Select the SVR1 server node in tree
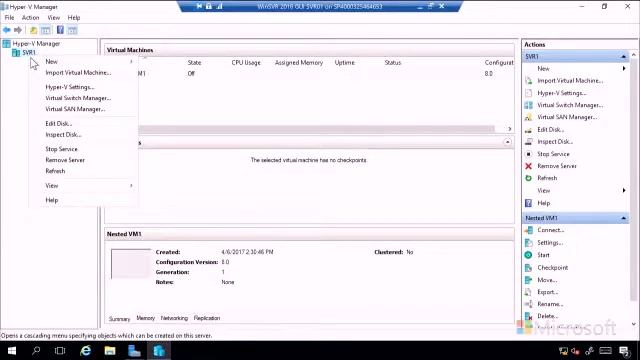 coord(29,53)
